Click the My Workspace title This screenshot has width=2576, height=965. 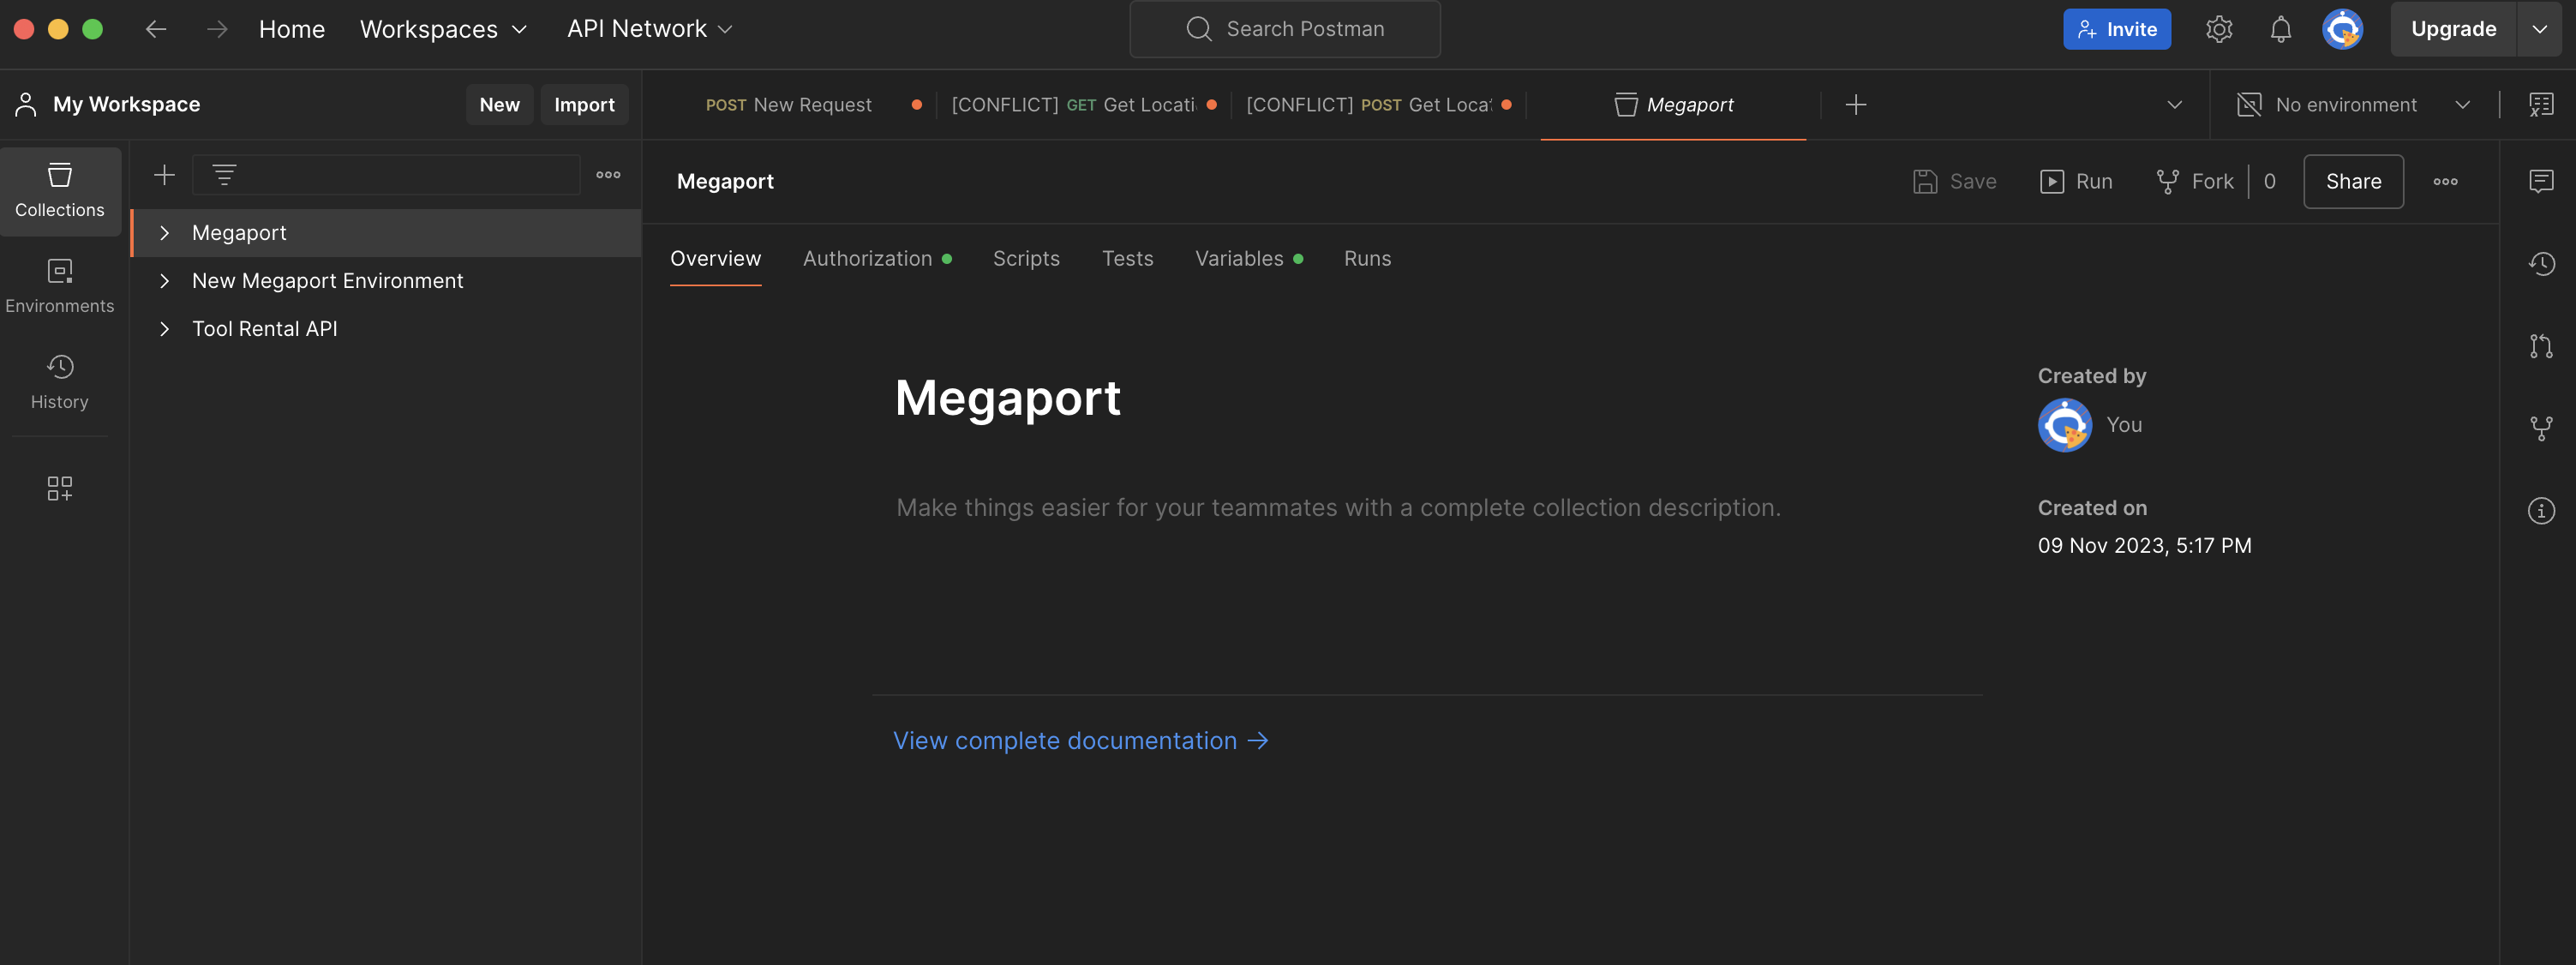(x=126, y=105)
